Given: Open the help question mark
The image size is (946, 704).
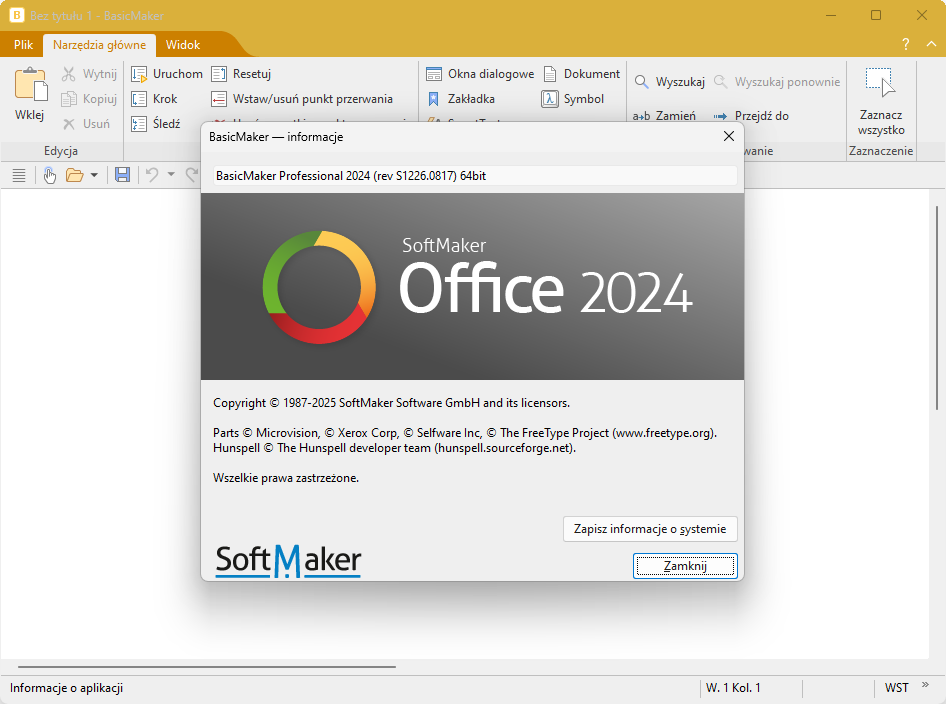Looking at the screenshot, I should pos(906,44).
